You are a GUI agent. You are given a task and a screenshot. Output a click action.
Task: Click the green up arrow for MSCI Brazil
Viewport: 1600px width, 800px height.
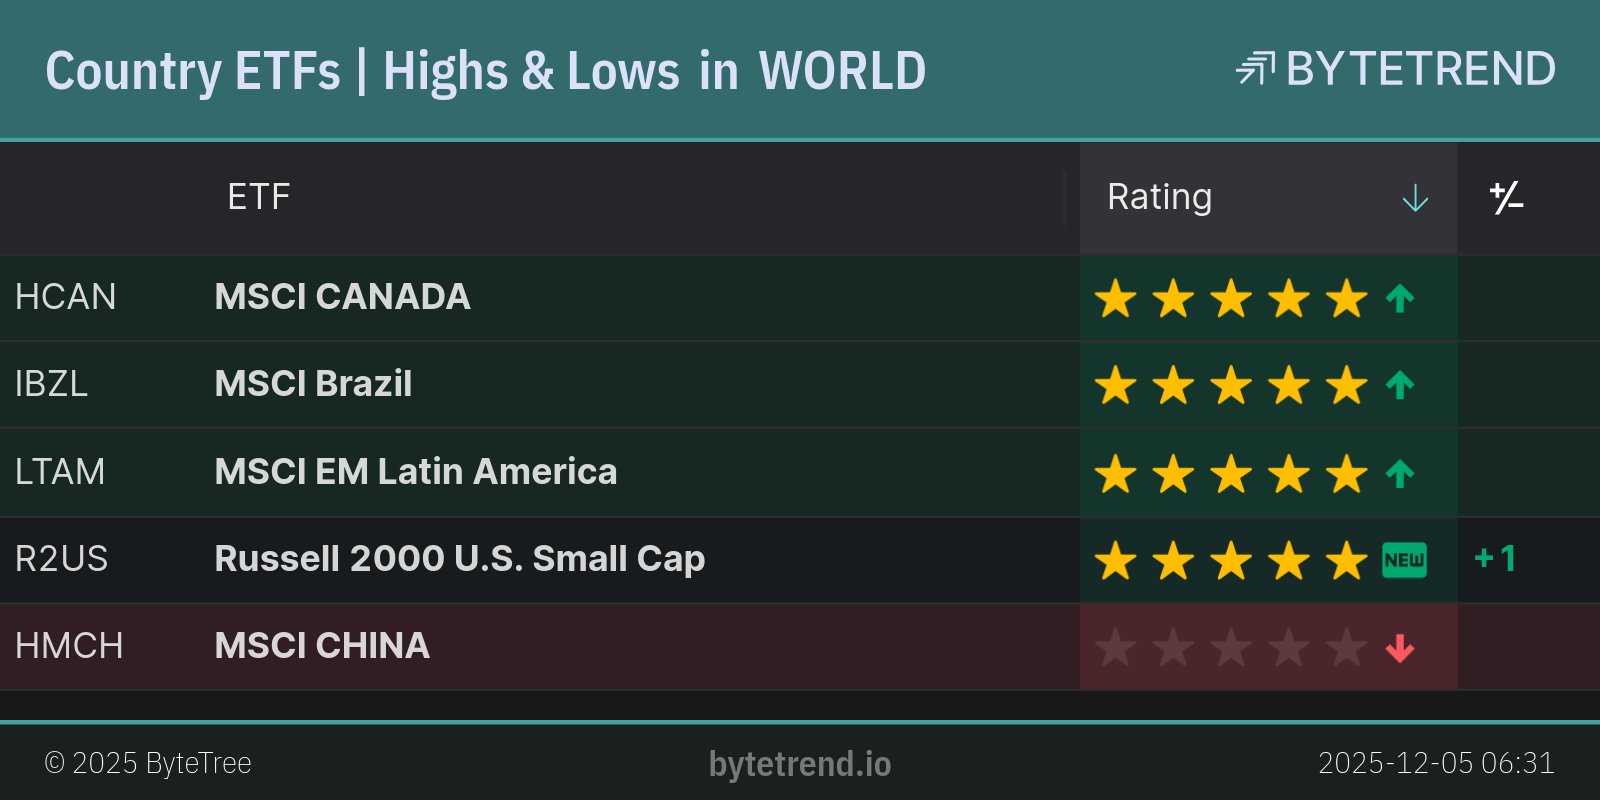pyautogui.click(x=1400, y=385)
